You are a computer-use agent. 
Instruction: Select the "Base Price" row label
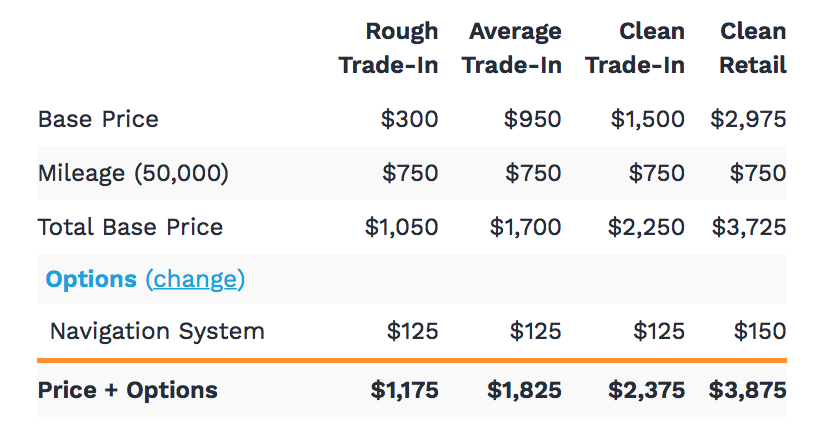click(x=98, y=119)
